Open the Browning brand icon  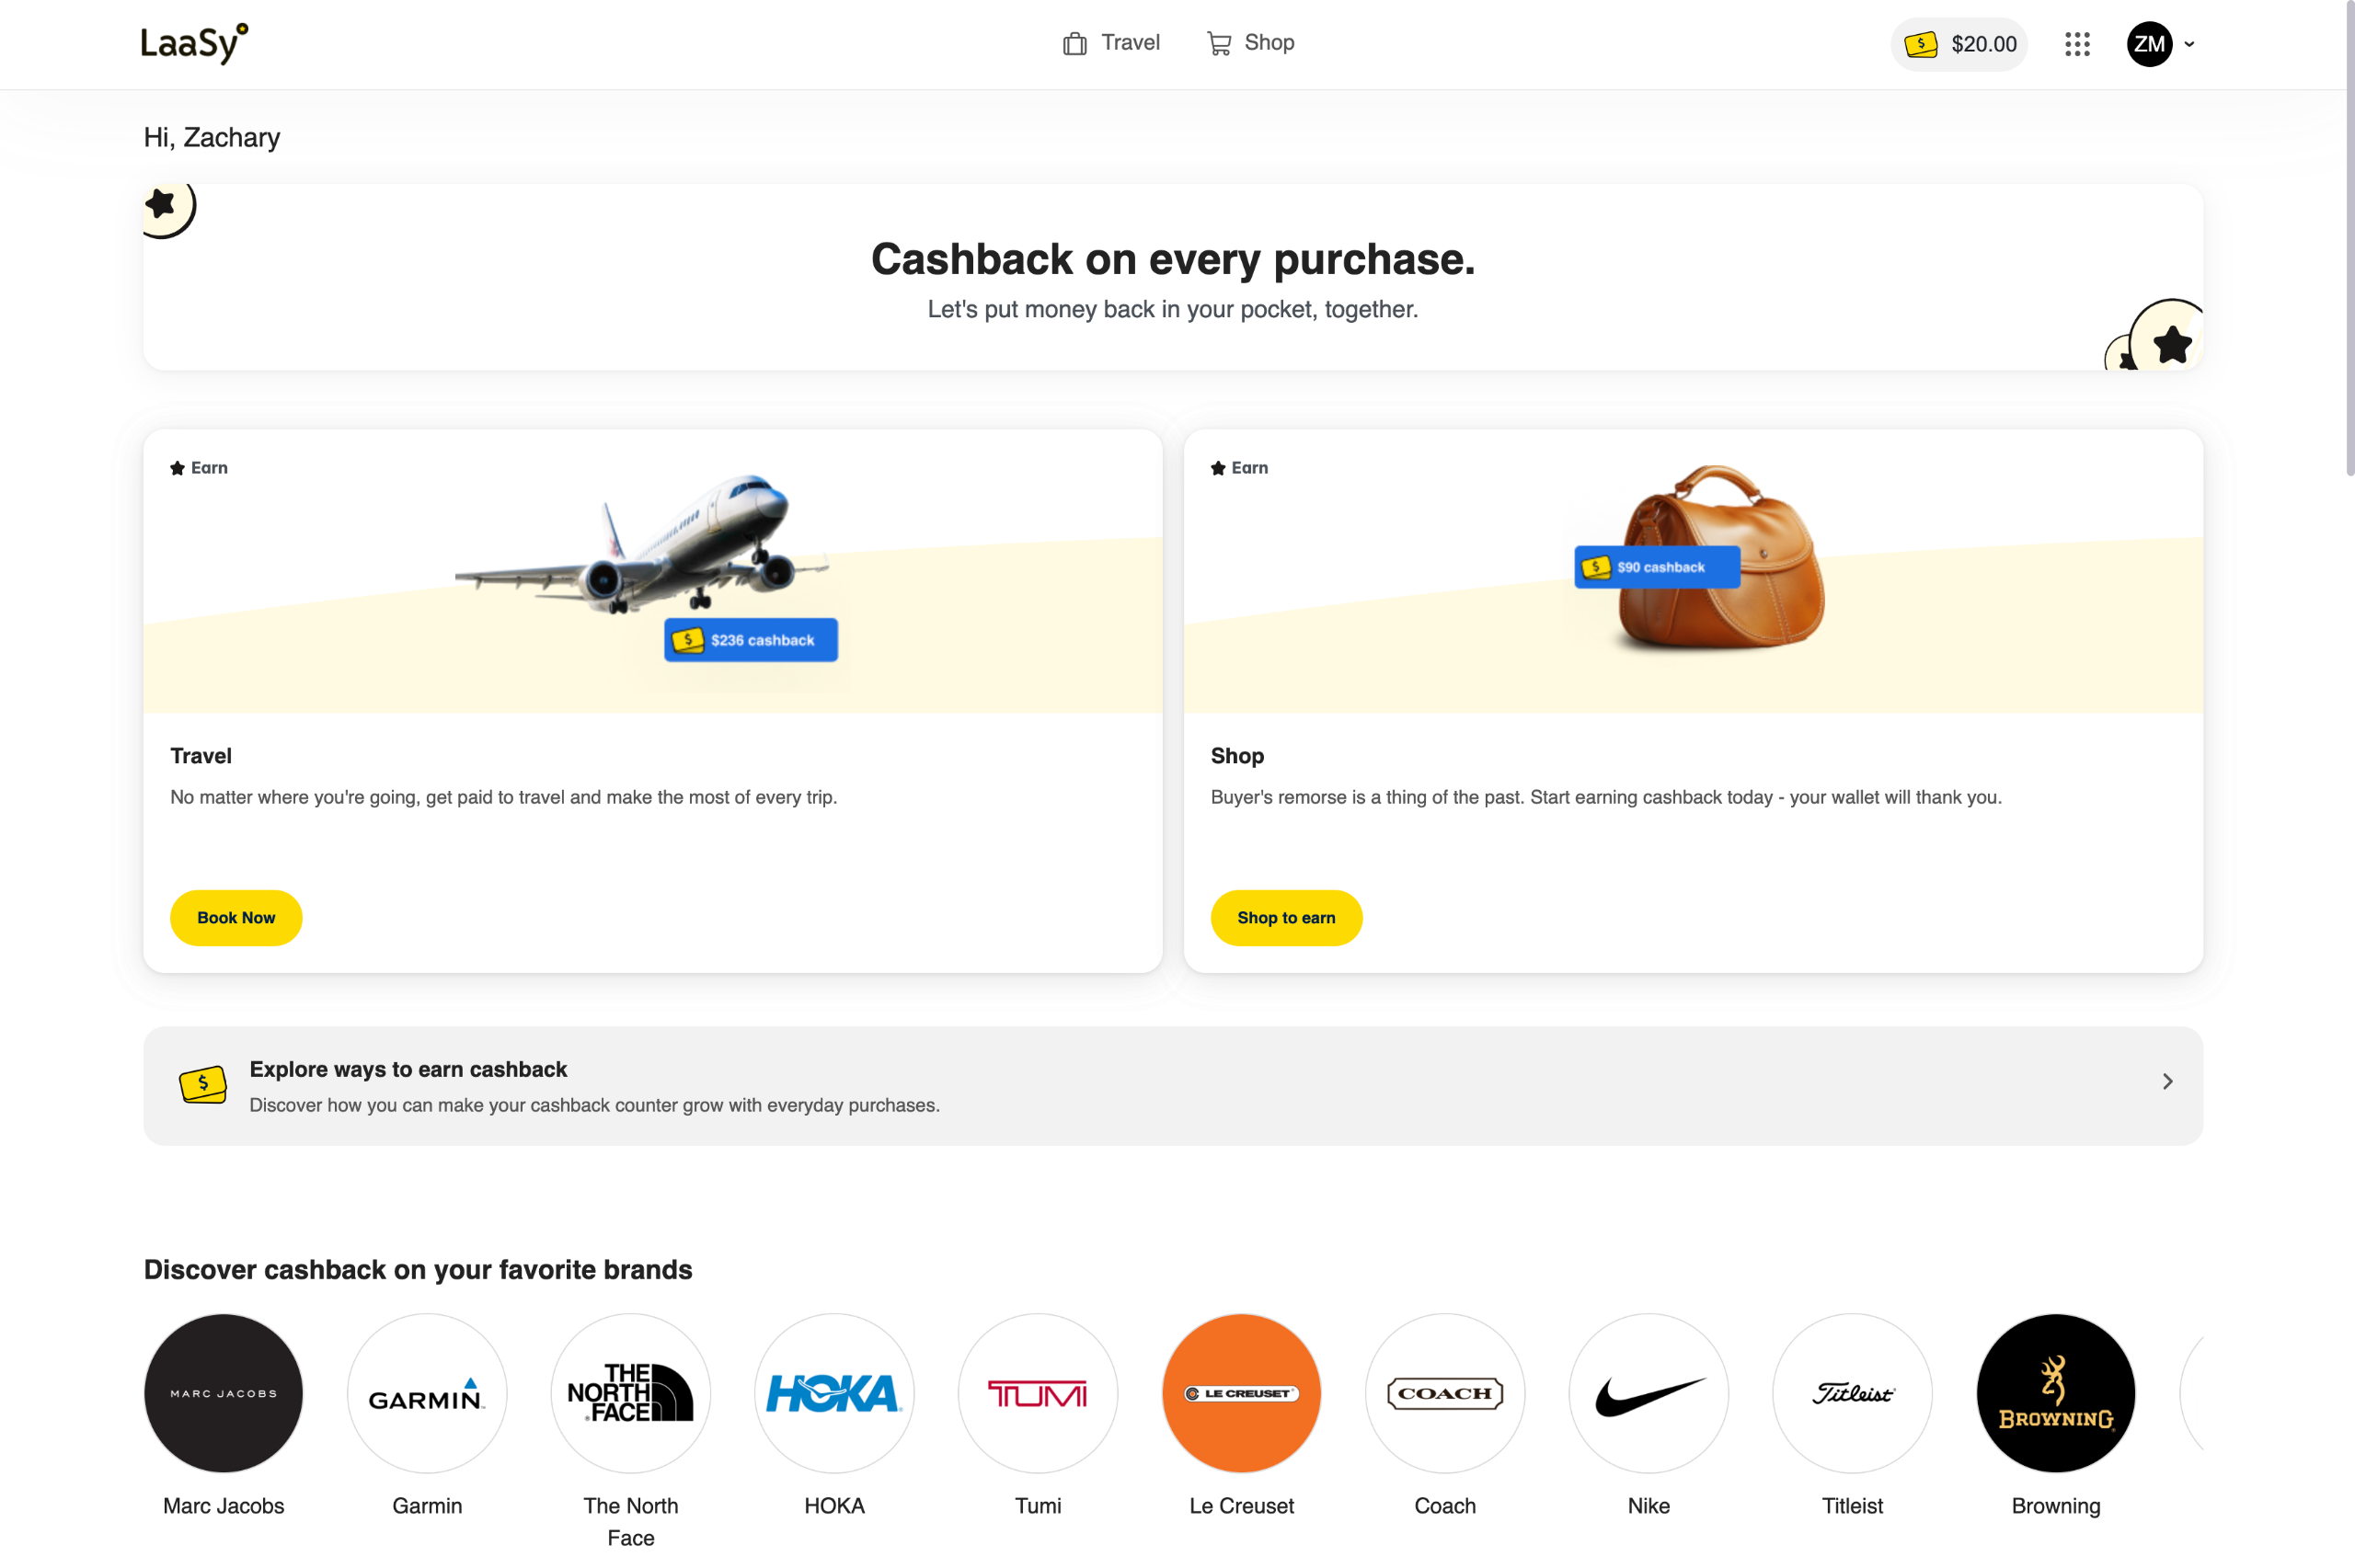click(x=2055, y=1392)
